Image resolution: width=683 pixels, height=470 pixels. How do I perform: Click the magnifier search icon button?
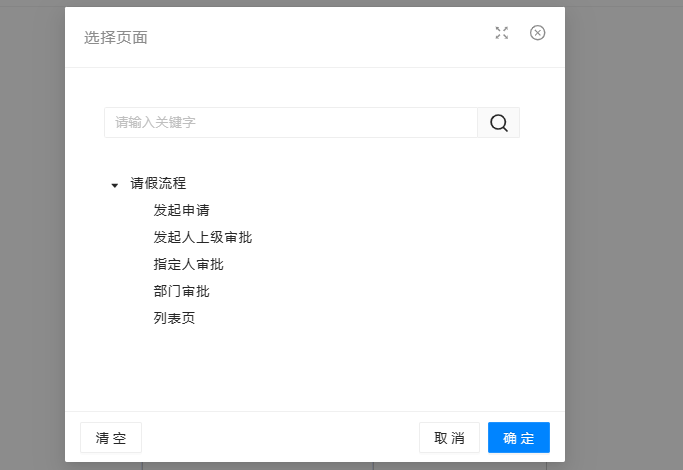pyautogui.click(x=498, y=123)
